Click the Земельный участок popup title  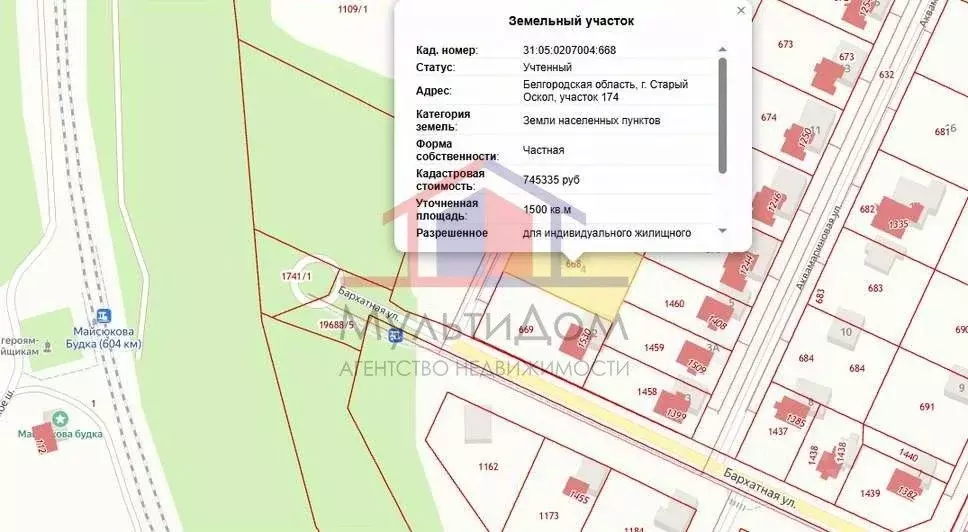point(571,20)
